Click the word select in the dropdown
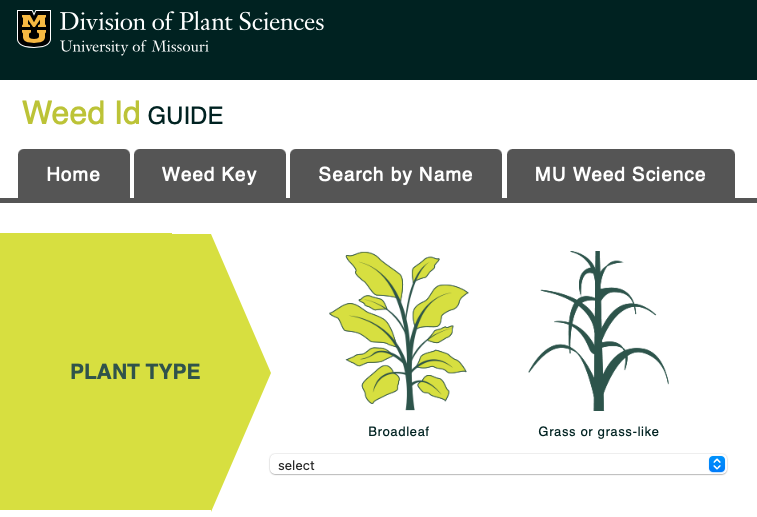This screenshot has width=757, height=517. coord(296,465)
